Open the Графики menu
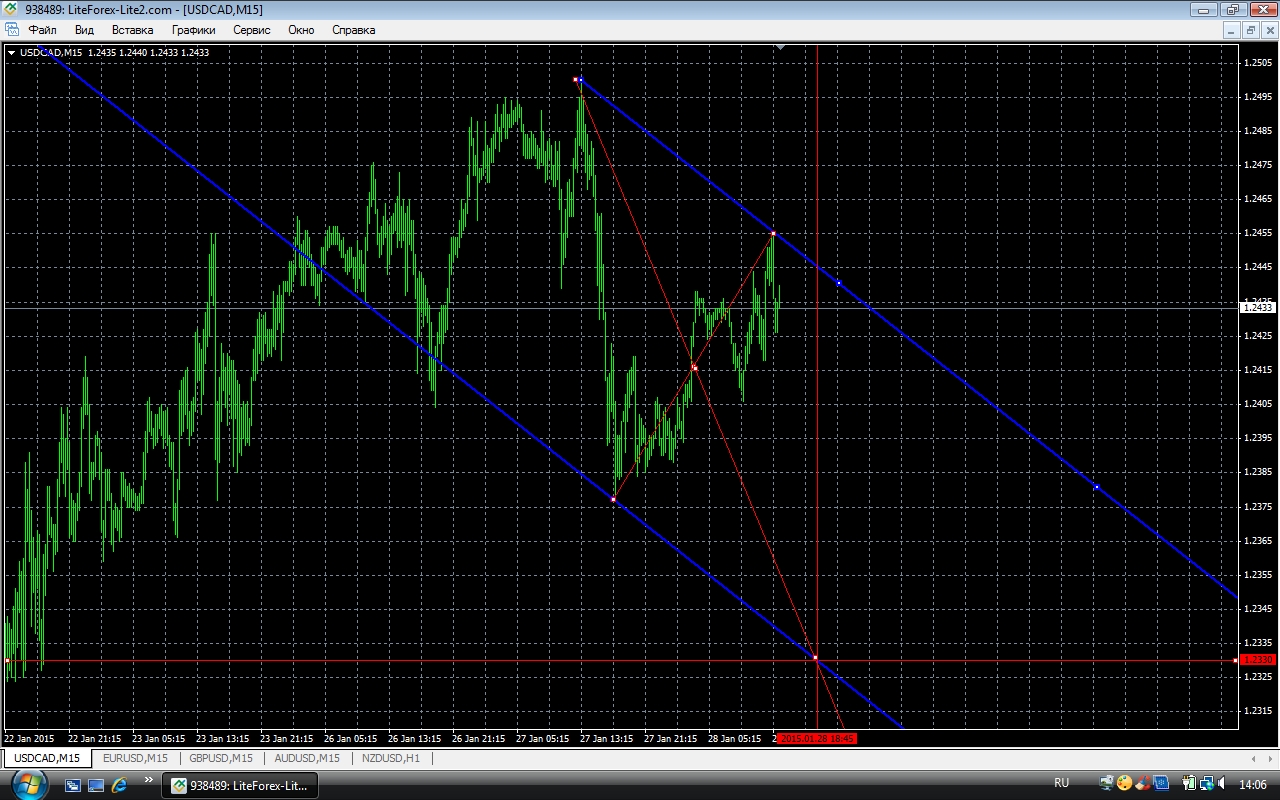The height and width of the screenshot is (800, 1280). pyautogui.click(x=193, y=30)
